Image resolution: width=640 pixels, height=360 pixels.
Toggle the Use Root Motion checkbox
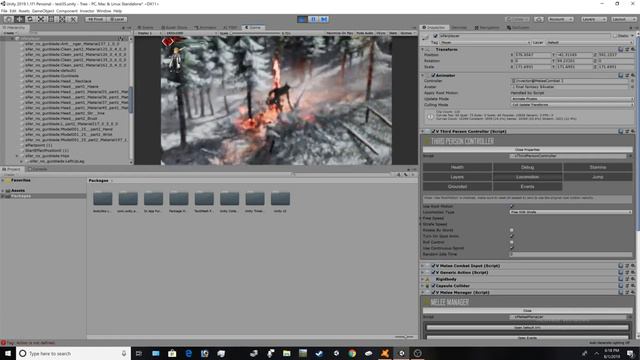click(512, 207)
